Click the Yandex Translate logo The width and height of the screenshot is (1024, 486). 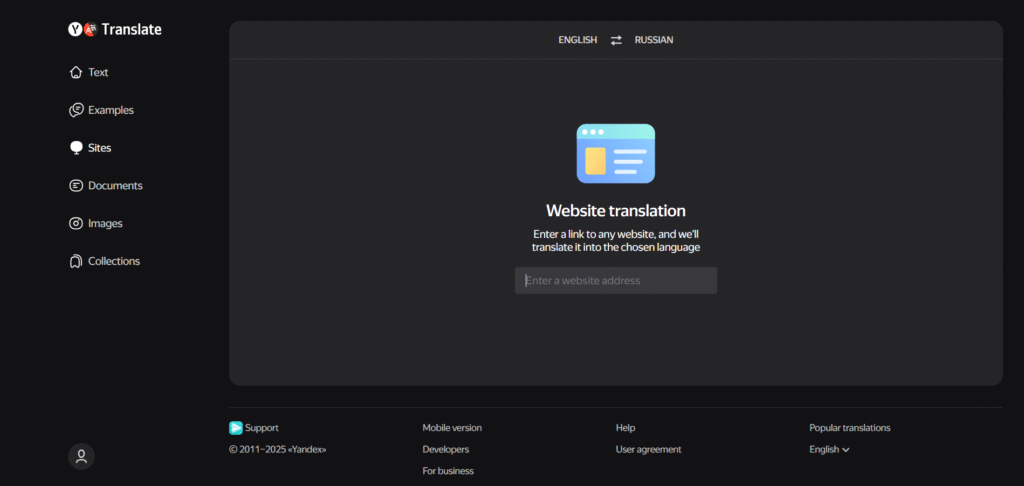click(x=114, y=30)
